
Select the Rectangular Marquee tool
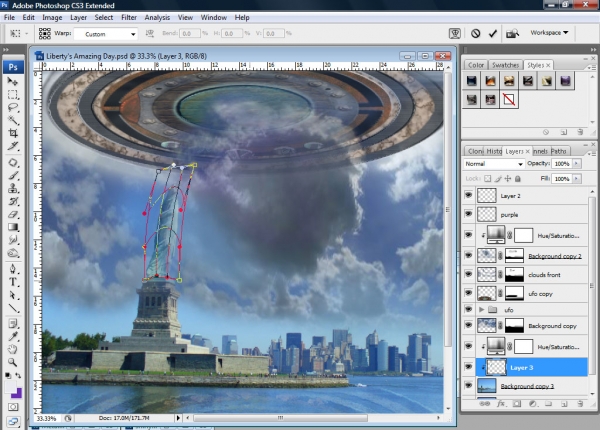click(13, 94)
